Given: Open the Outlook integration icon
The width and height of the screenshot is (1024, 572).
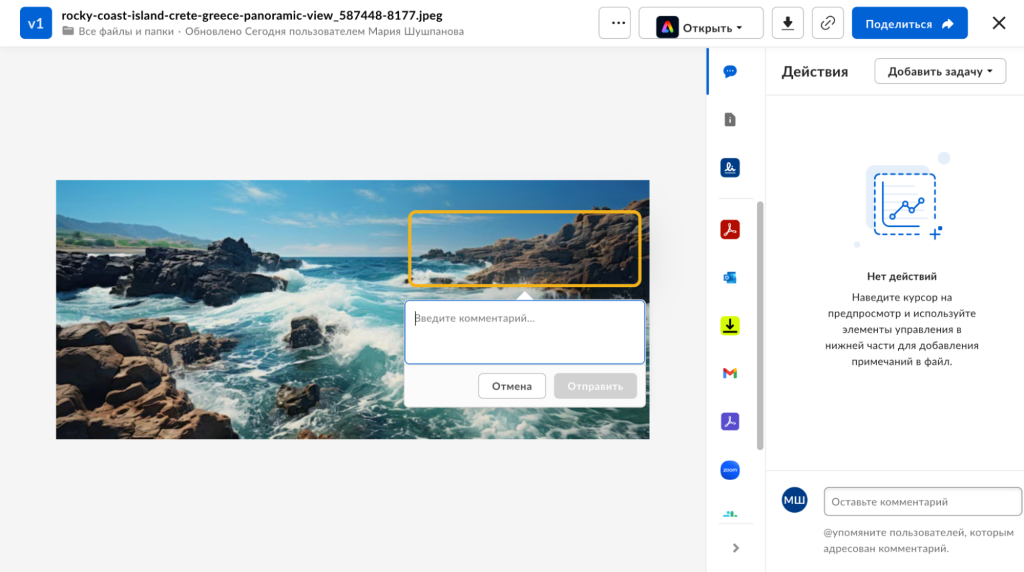Looking at the screenshot, I should (730, 278).
